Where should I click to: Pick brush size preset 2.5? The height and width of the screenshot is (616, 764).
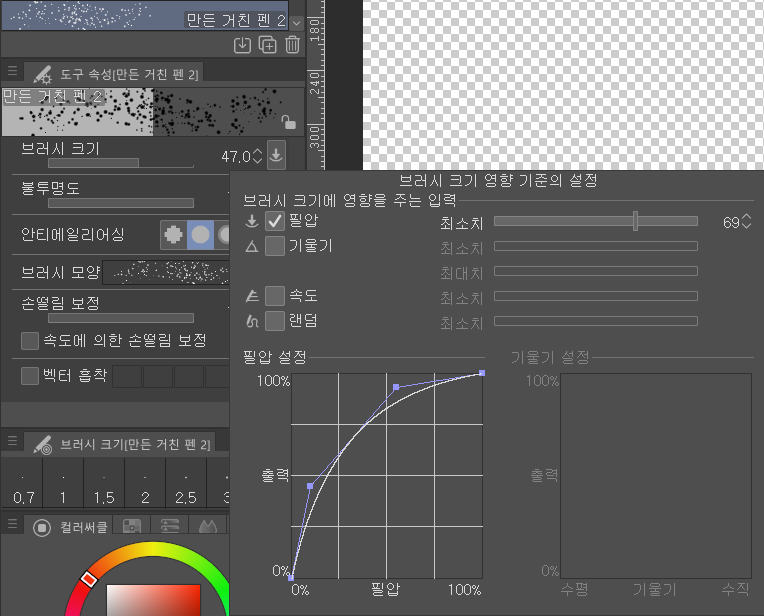pyautogui.click(x=186, y=484)
